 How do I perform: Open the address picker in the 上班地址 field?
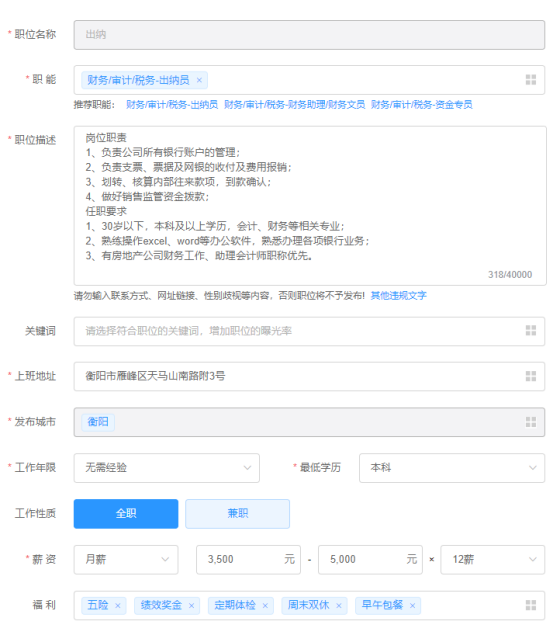(x=531, y=376)
